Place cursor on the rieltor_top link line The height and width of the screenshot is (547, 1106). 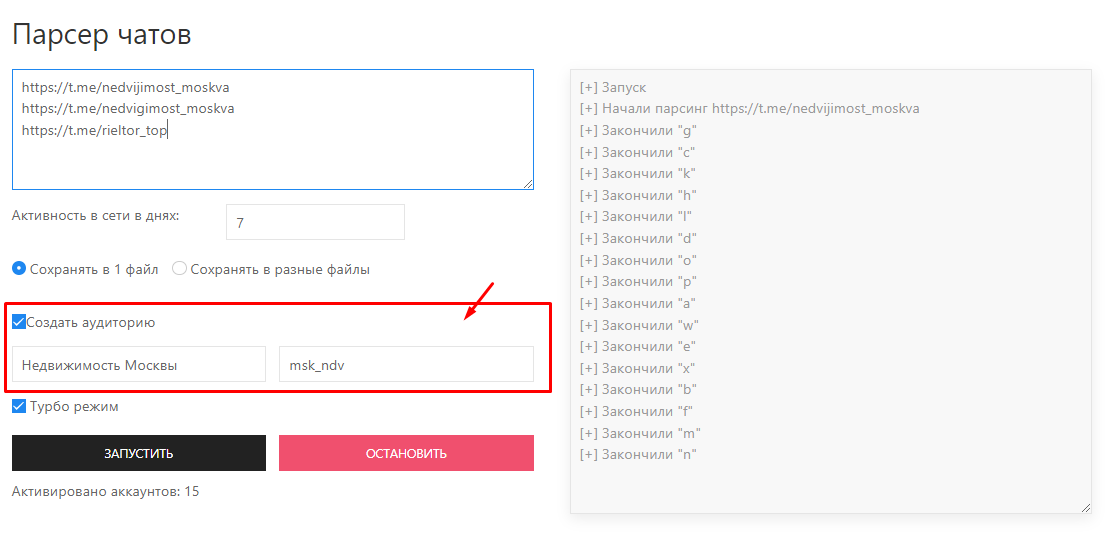(x=94, y=130)
